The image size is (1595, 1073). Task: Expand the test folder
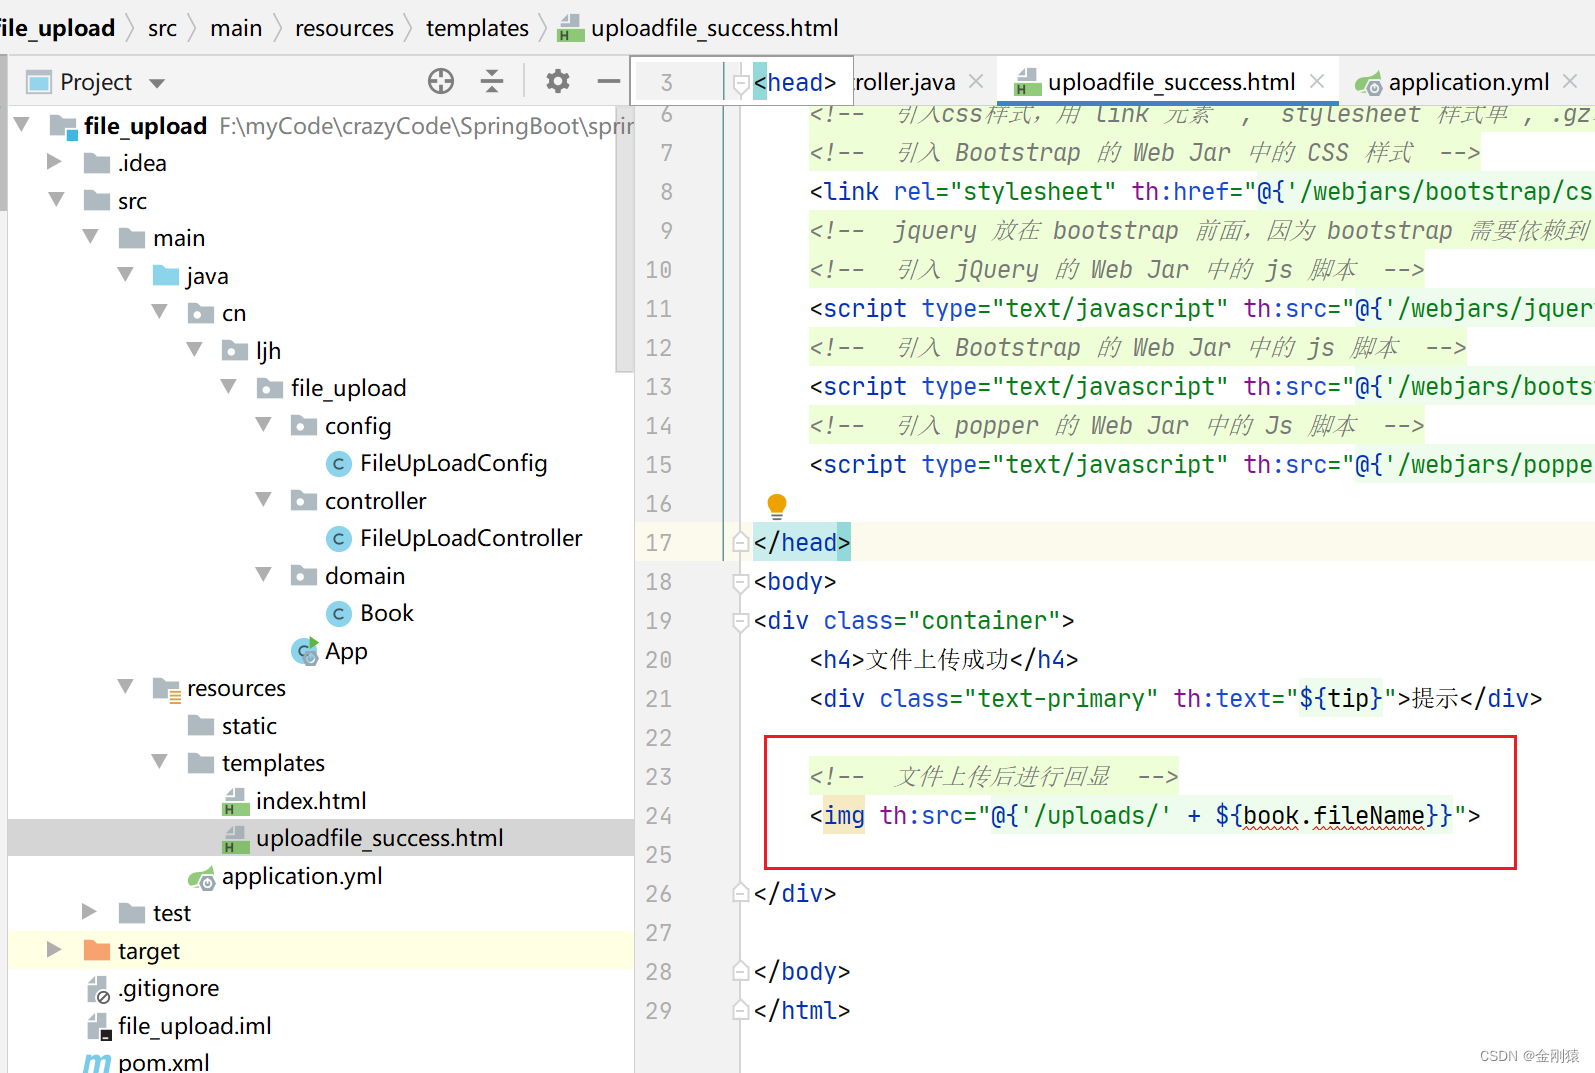point(89,911)
